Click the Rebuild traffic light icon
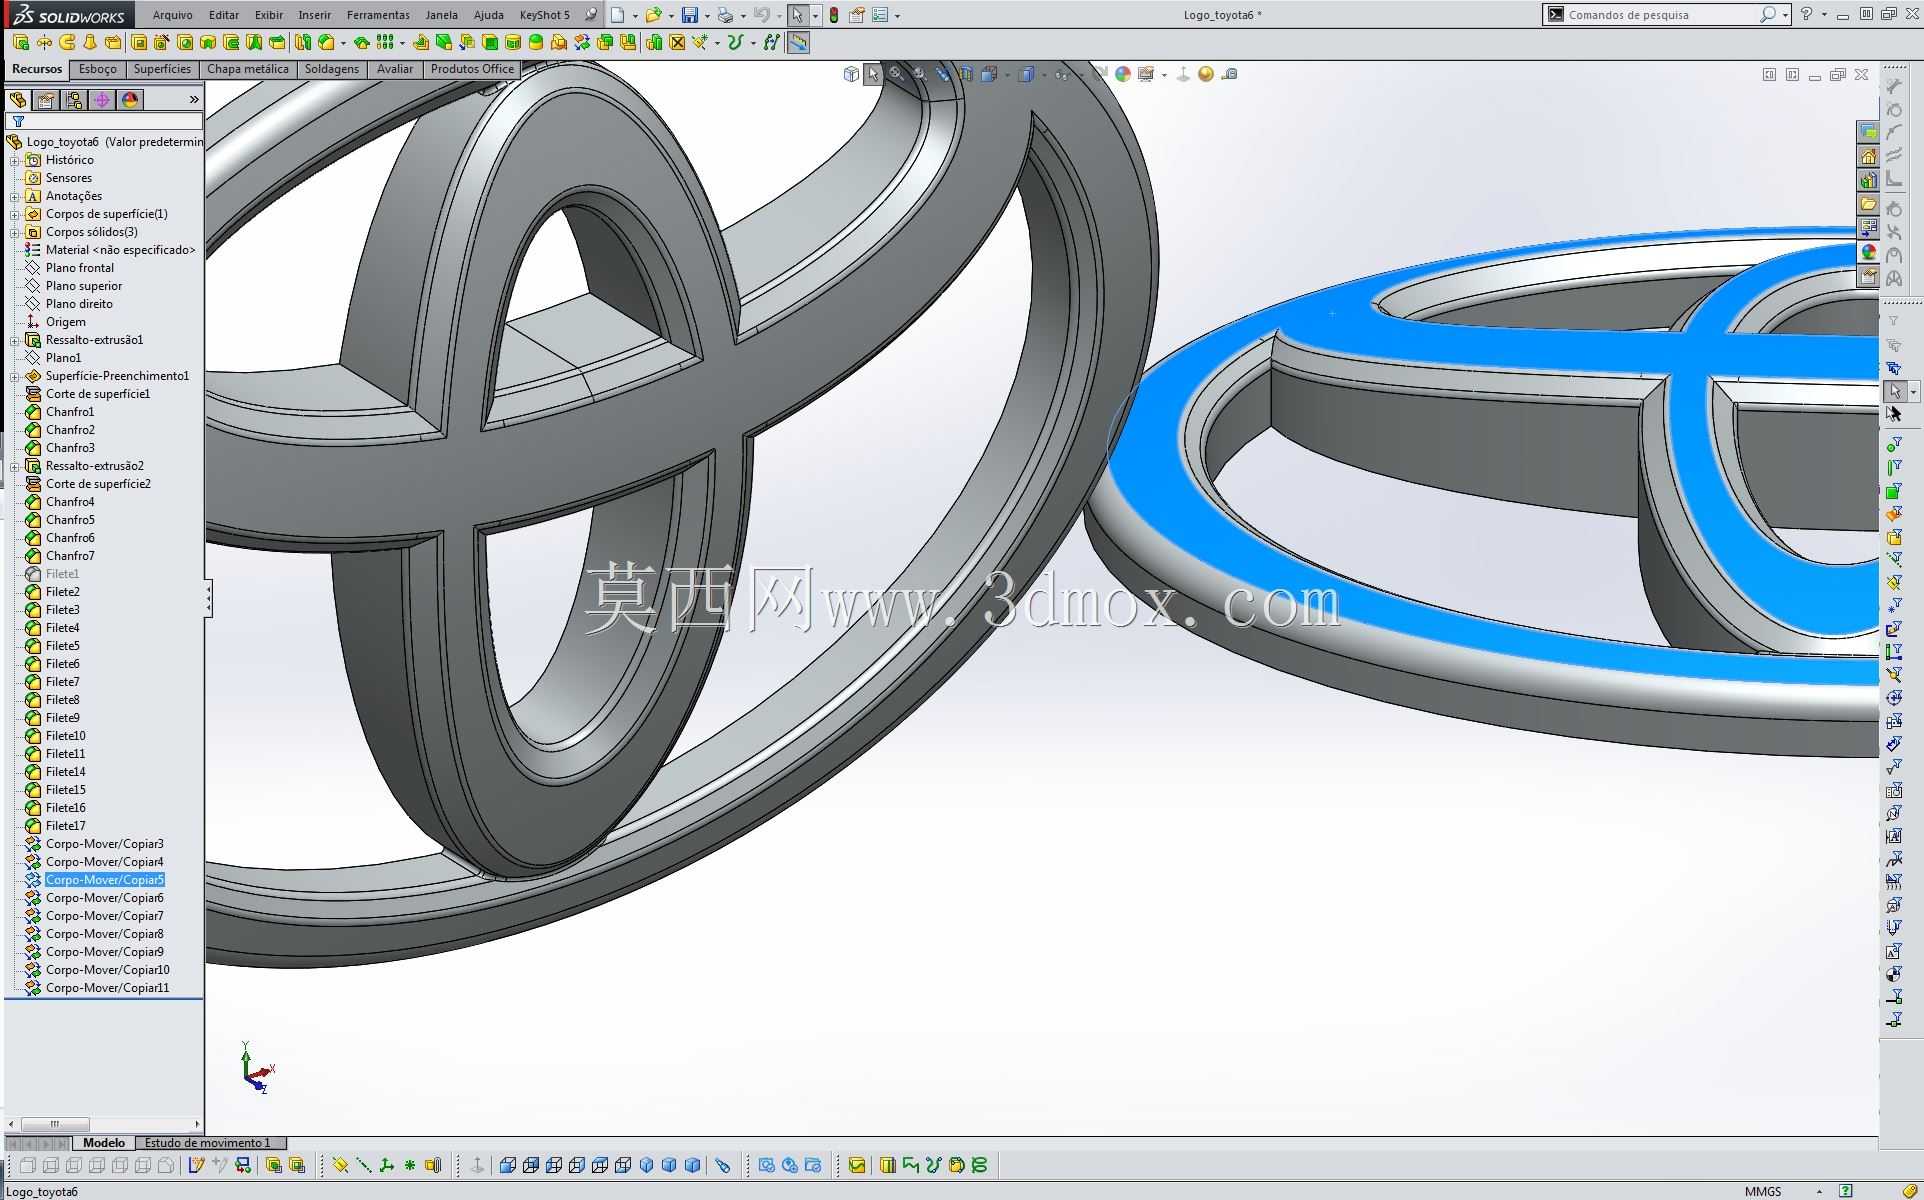 coord(834,15)
